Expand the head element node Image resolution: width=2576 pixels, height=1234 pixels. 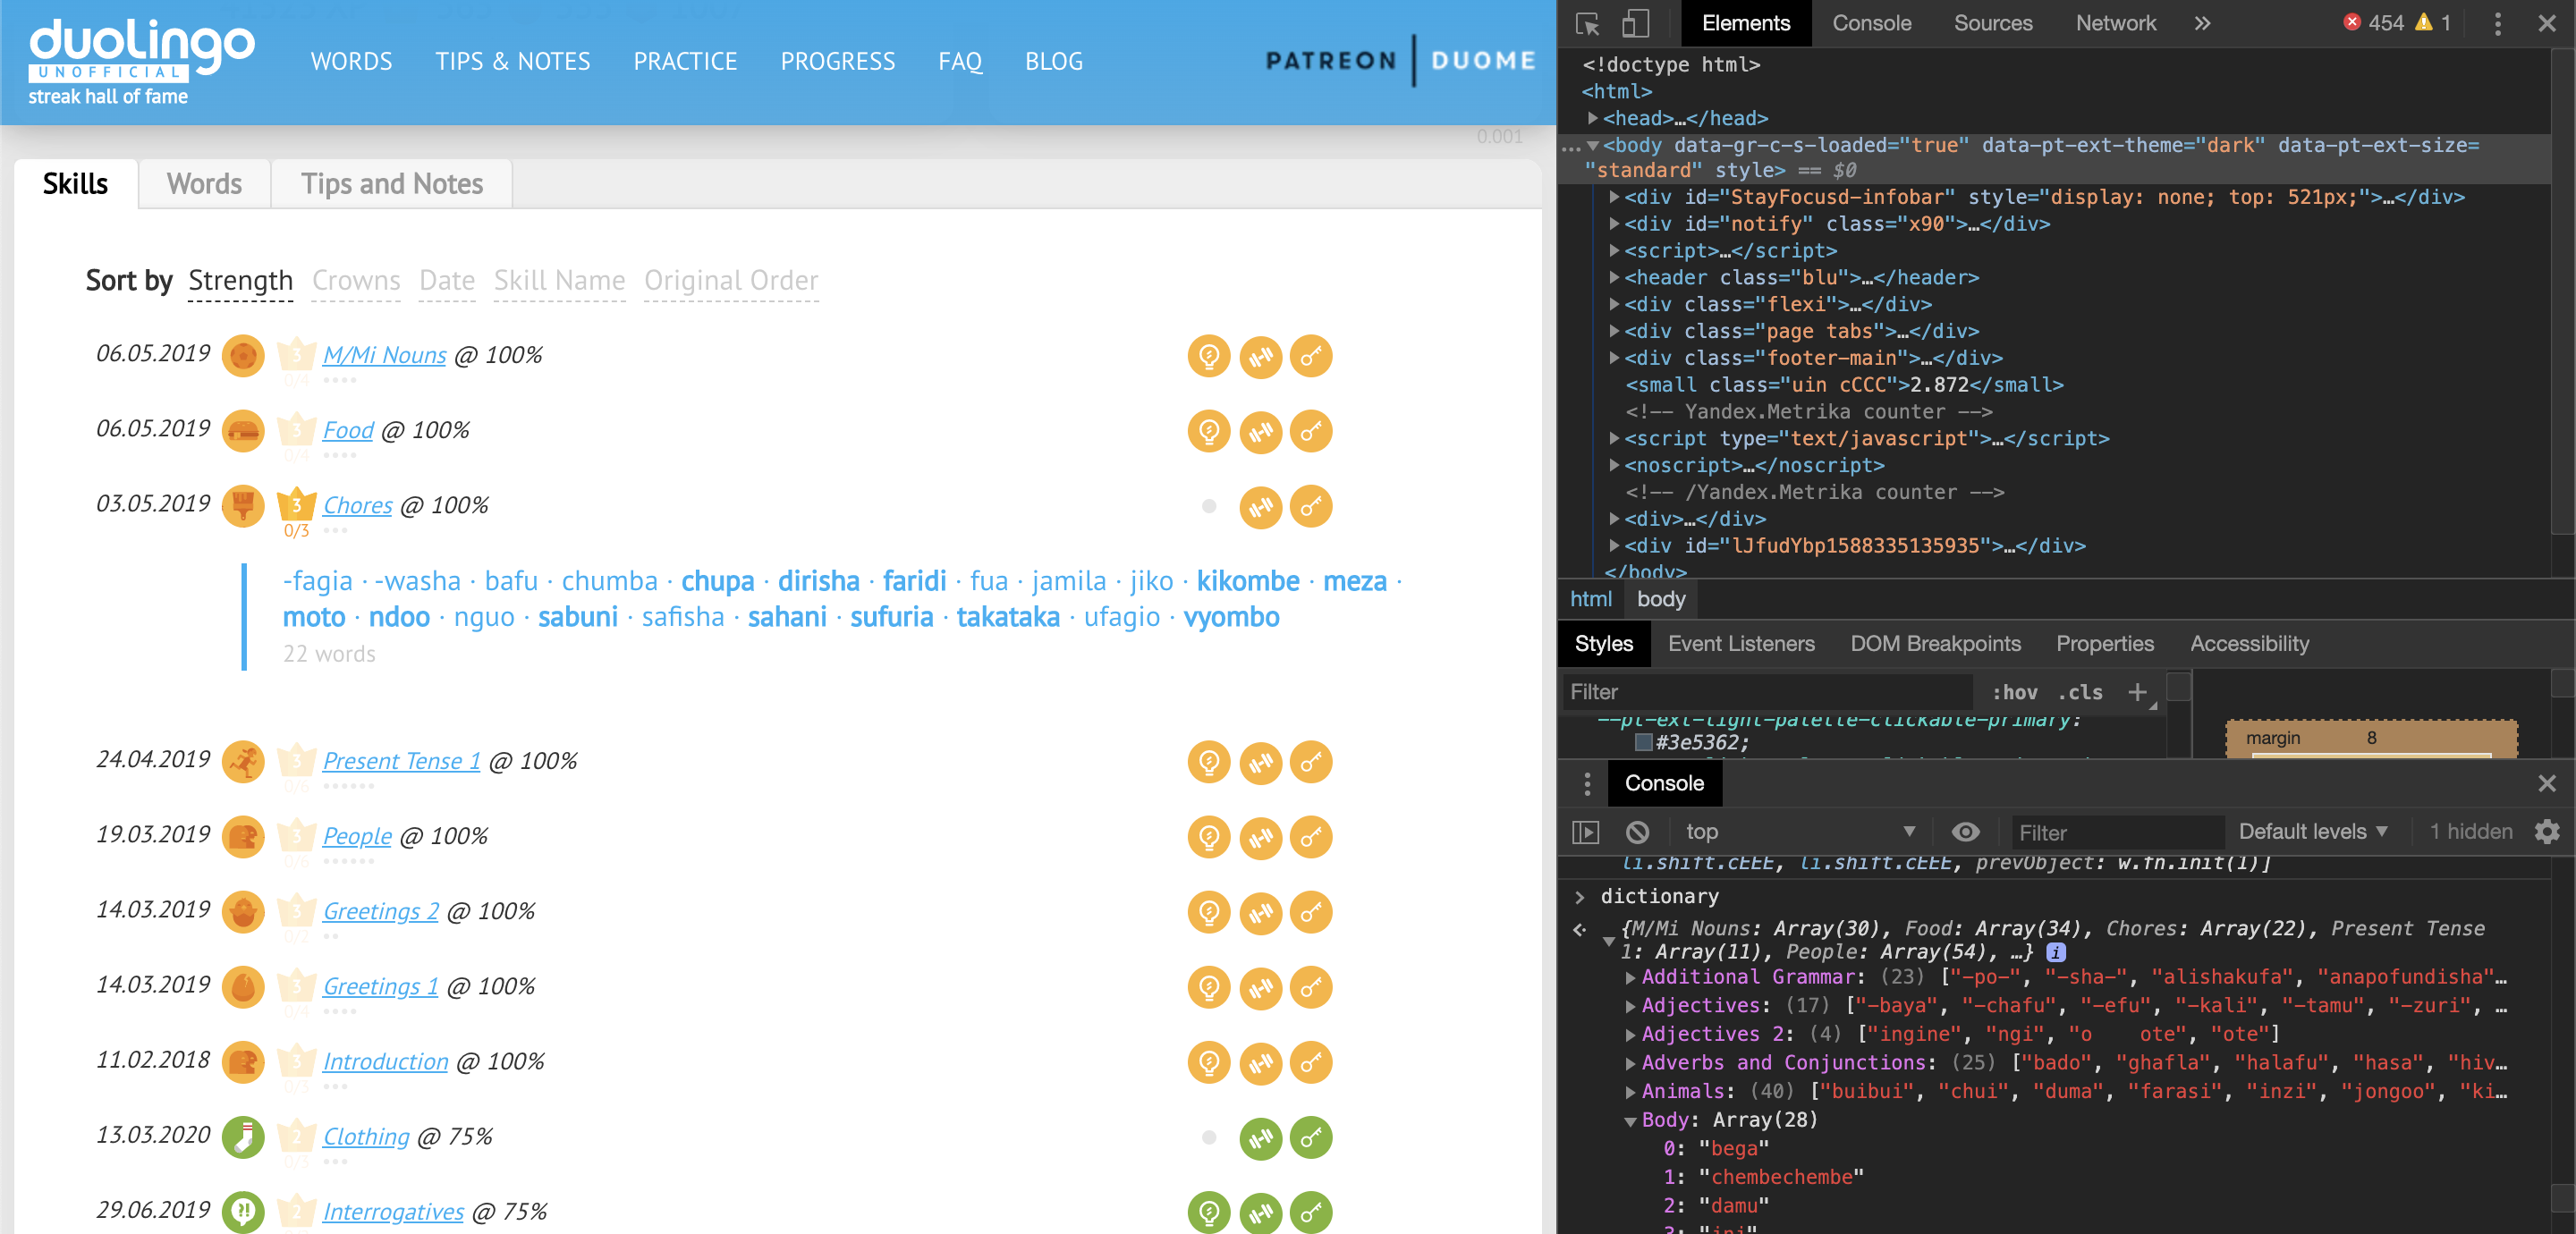[x=1593, y=118]
